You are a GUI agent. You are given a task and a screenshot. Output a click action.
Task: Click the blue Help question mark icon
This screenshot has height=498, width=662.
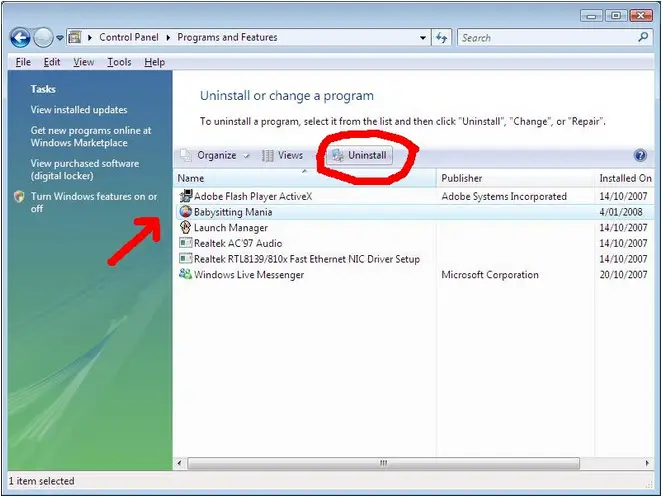(640, 155)
